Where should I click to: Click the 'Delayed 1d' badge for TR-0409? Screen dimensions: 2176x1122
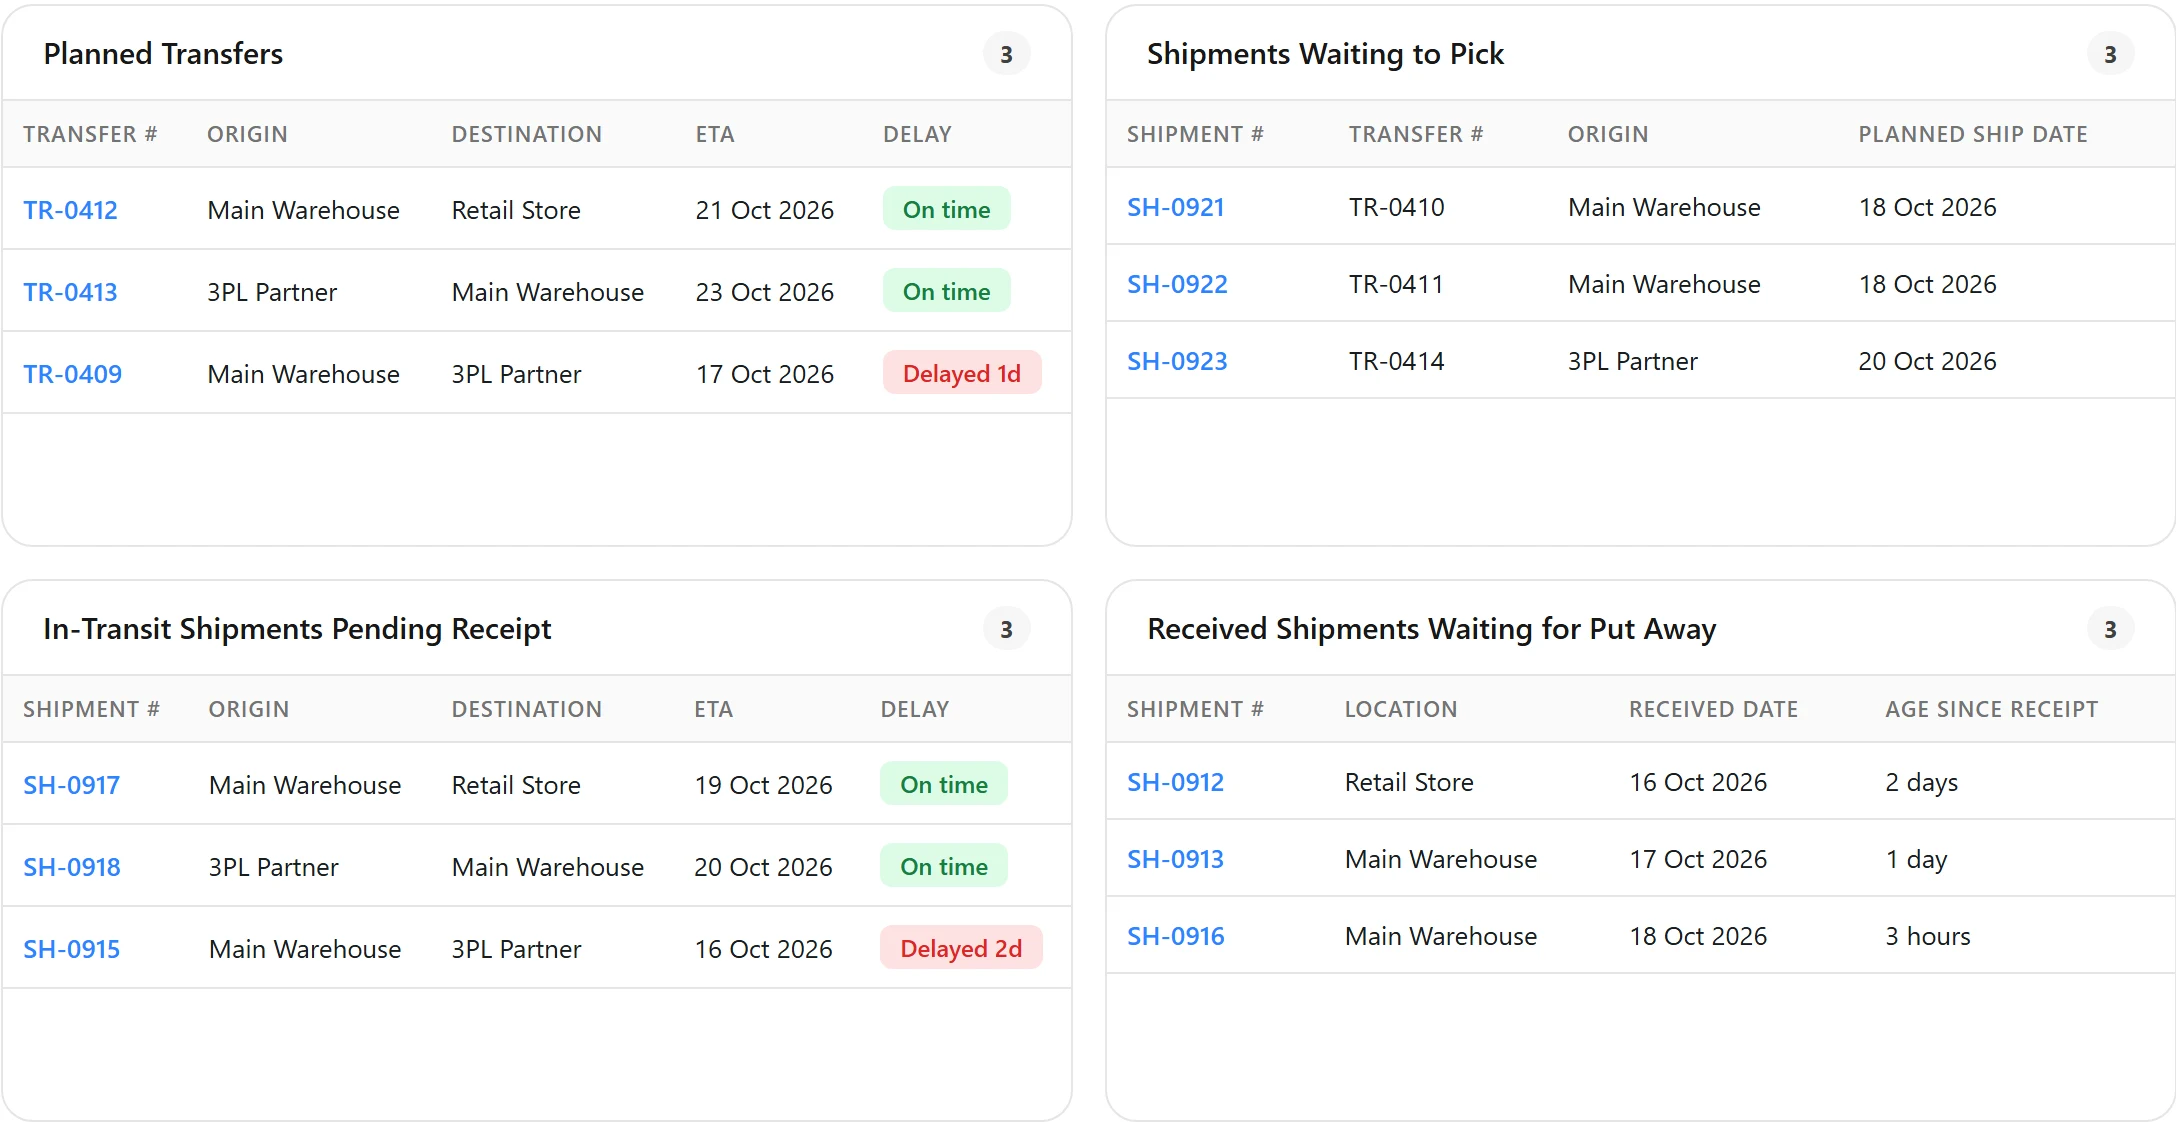pos(962,373)
